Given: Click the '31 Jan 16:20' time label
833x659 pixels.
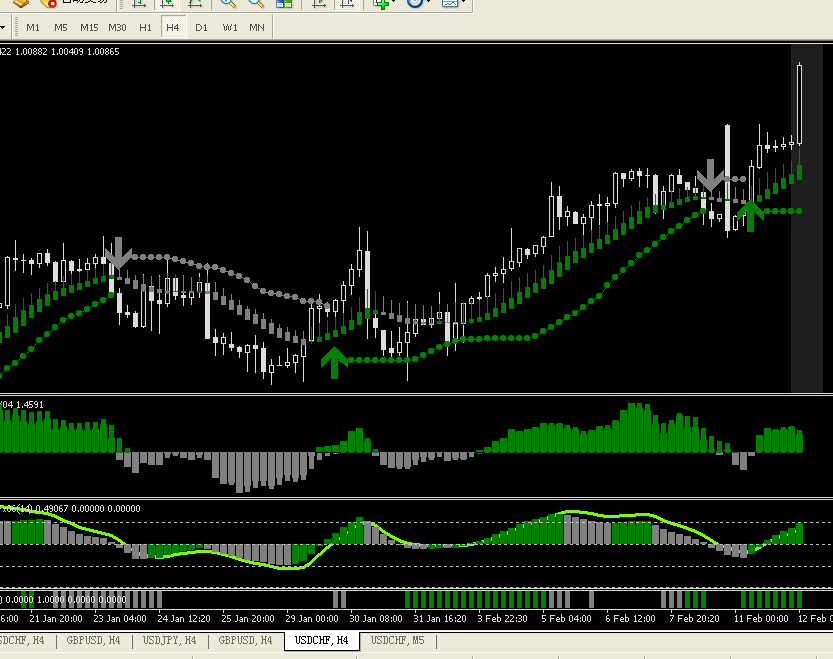Looking at the screenshot, I should pyautogui.click(x=440, y=619).
